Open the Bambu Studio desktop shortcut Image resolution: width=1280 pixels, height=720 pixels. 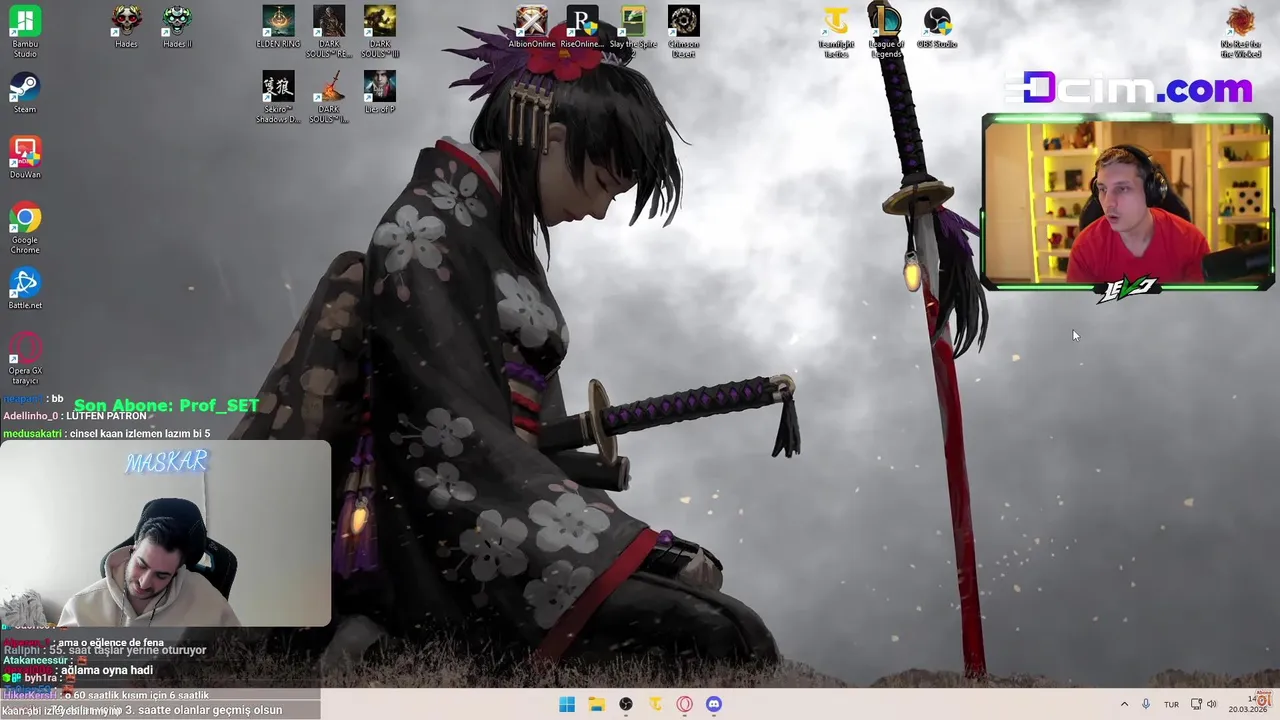[x=25, y=31]
